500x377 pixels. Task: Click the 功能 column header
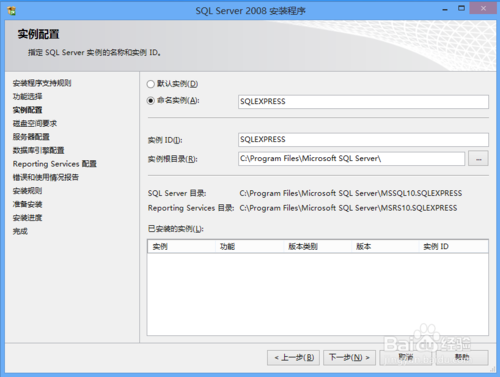(x=250, y=247)
